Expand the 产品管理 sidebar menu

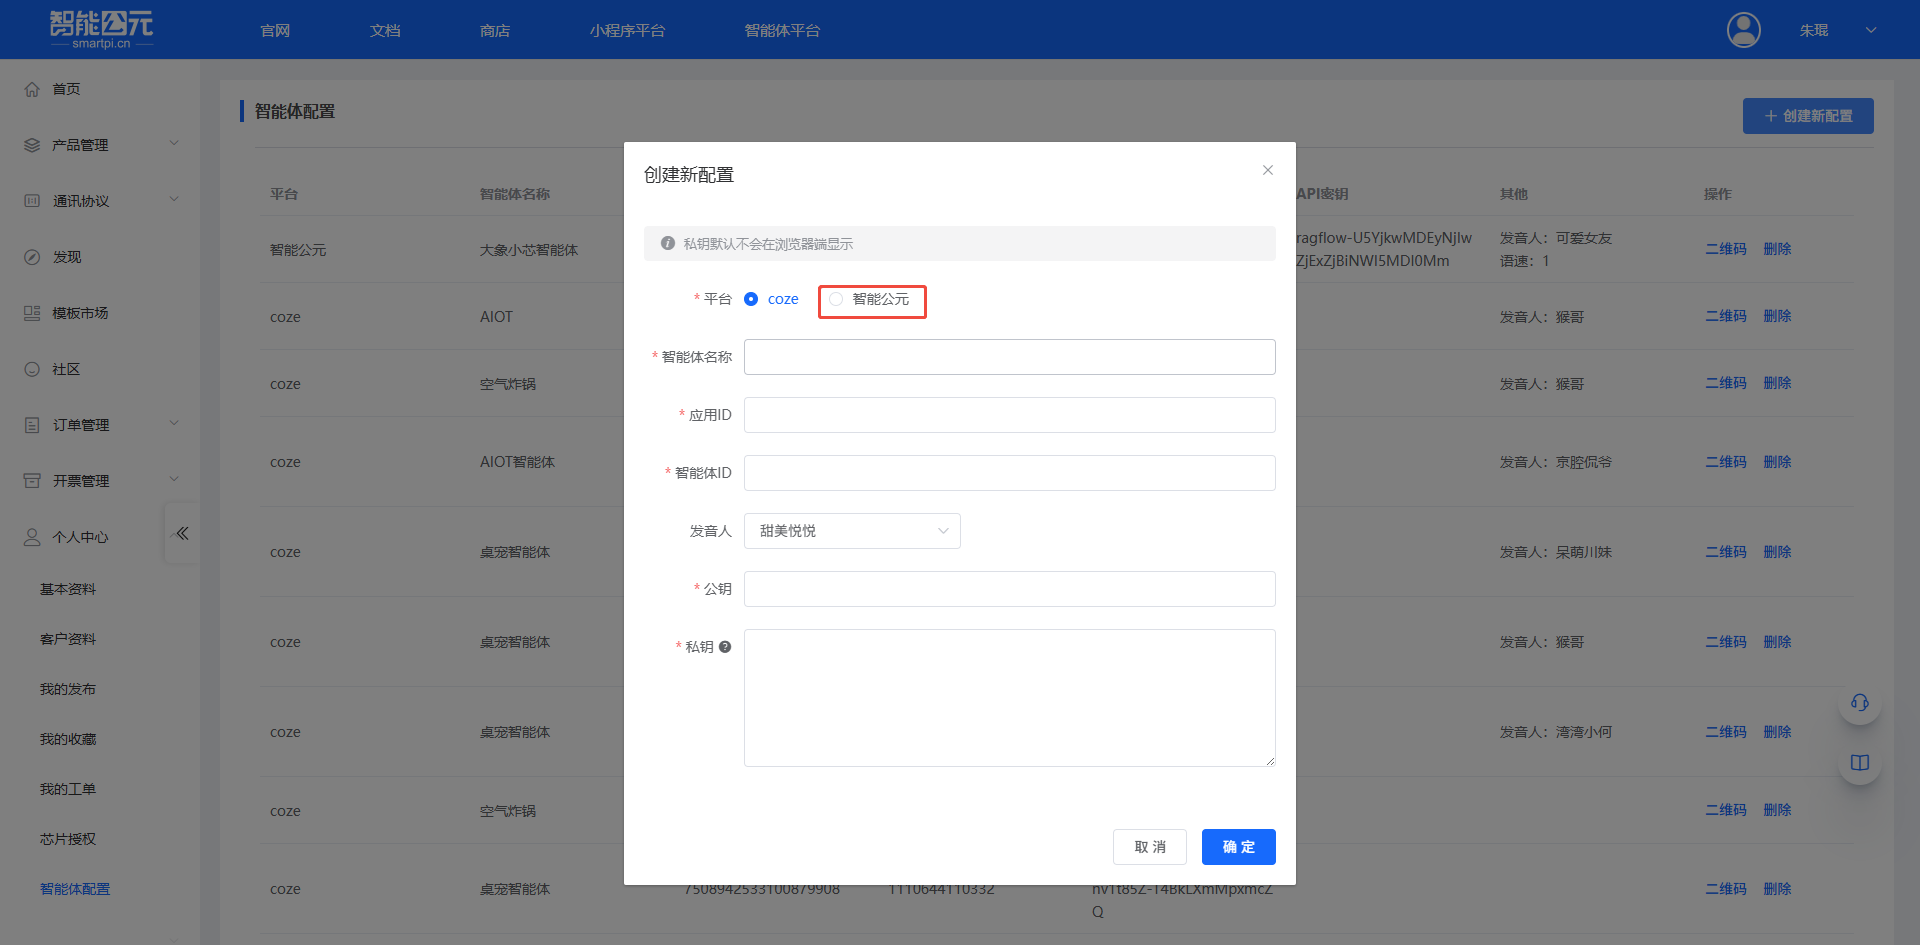coord(100,145)
